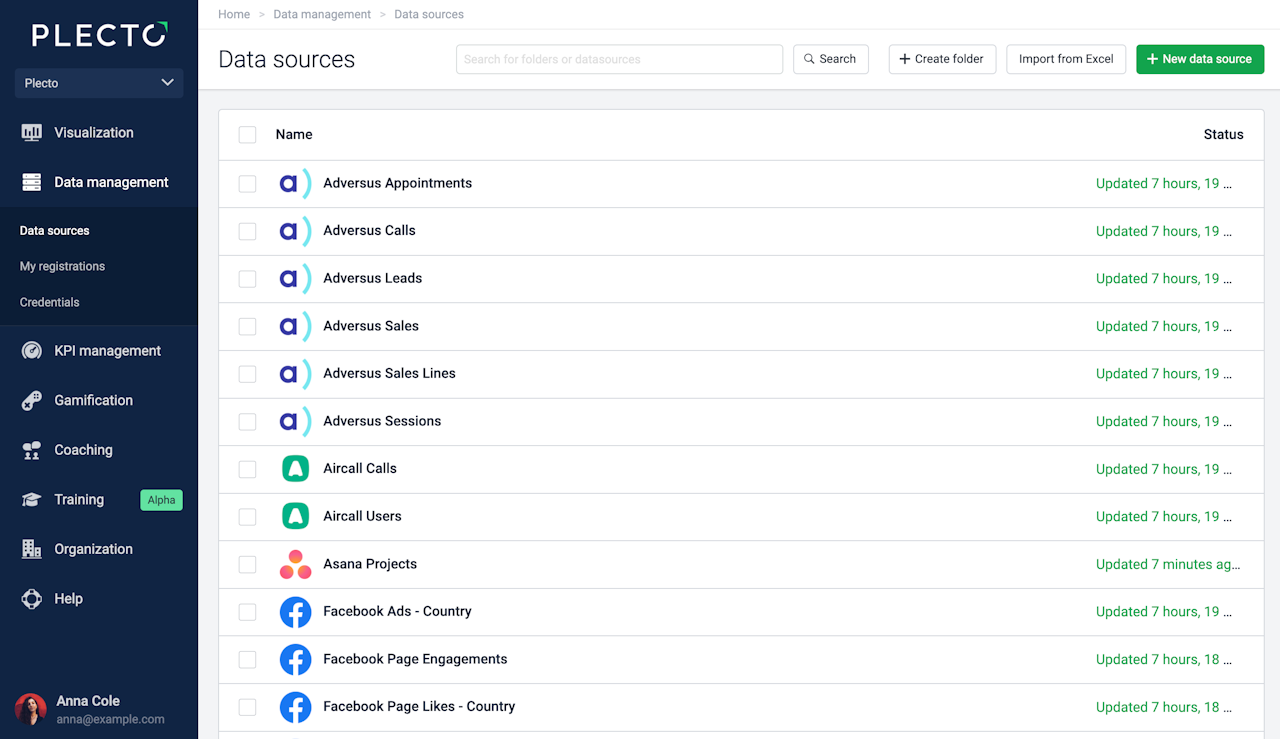Click the Adversus Appointments logo icon
This screenshot has width=1280, height=739.
click(295, 183)
